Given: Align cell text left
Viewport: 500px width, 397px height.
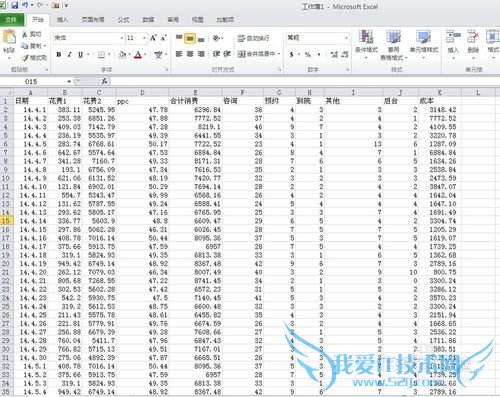Looking at the screenshot, I should [179, 54].
